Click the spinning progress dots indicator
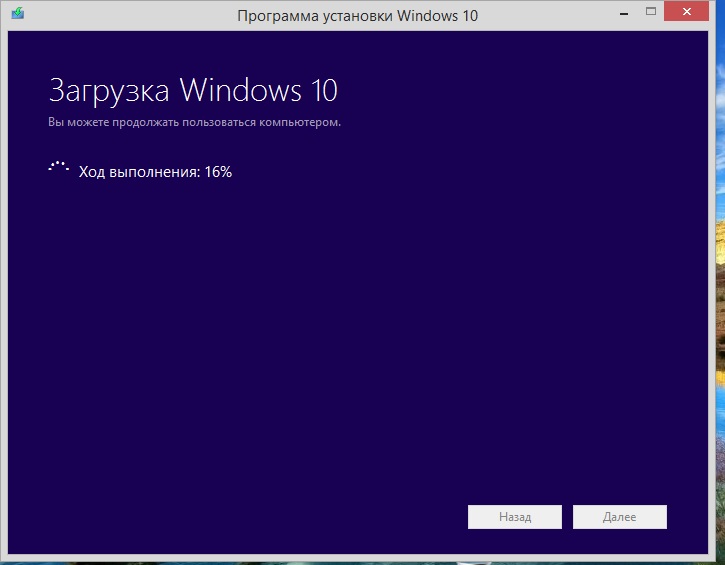 pos(59,169)
